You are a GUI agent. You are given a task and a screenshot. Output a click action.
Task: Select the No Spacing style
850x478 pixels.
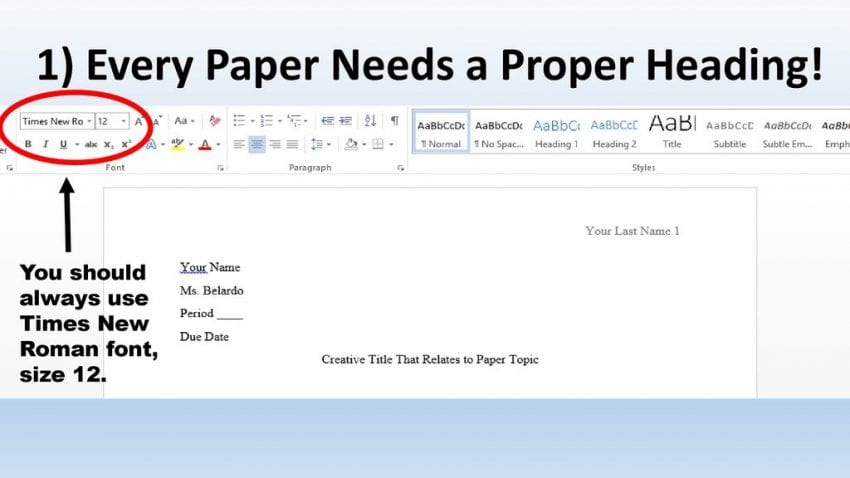pos(498,132)
